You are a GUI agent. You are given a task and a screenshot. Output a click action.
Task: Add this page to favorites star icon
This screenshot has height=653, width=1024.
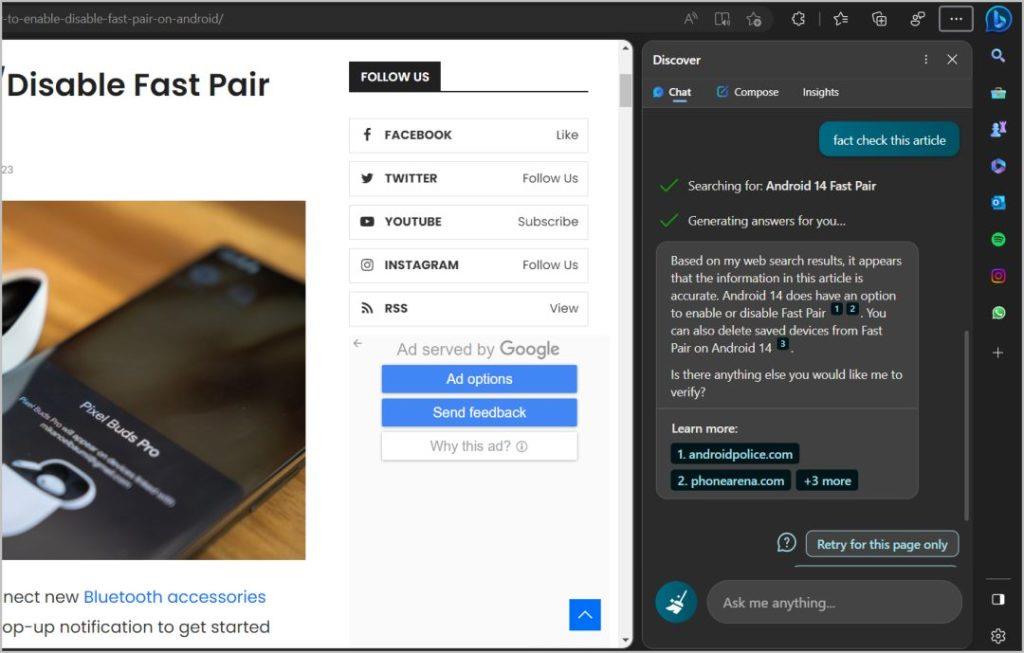(754, 19)
